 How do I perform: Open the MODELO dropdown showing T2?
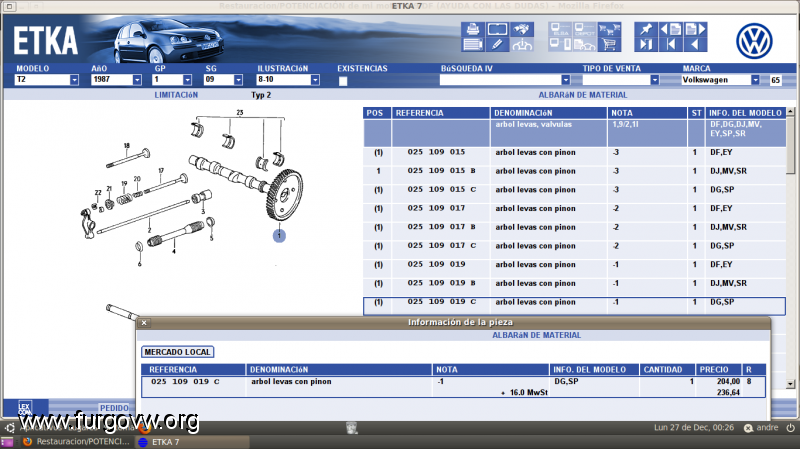[74, 80]
